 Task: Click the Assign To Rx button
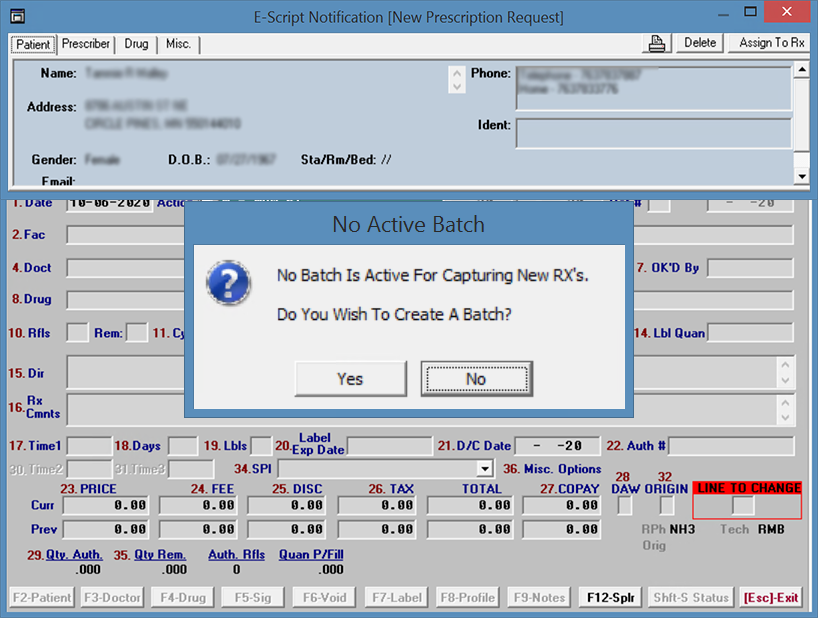point(771,43)
